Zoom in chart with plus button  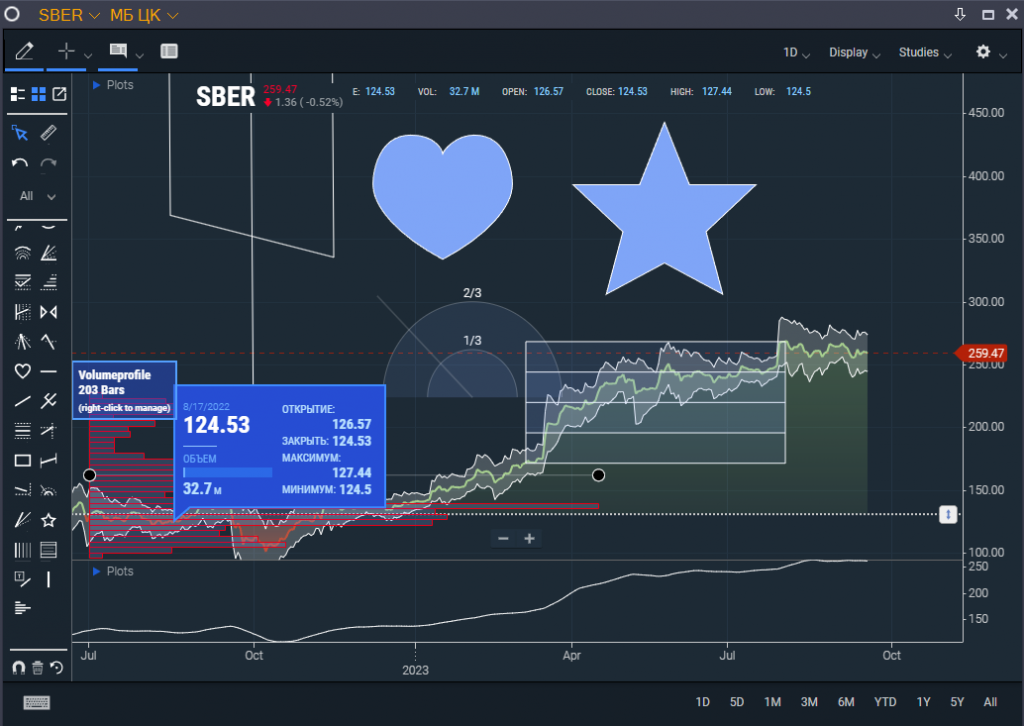530,539
